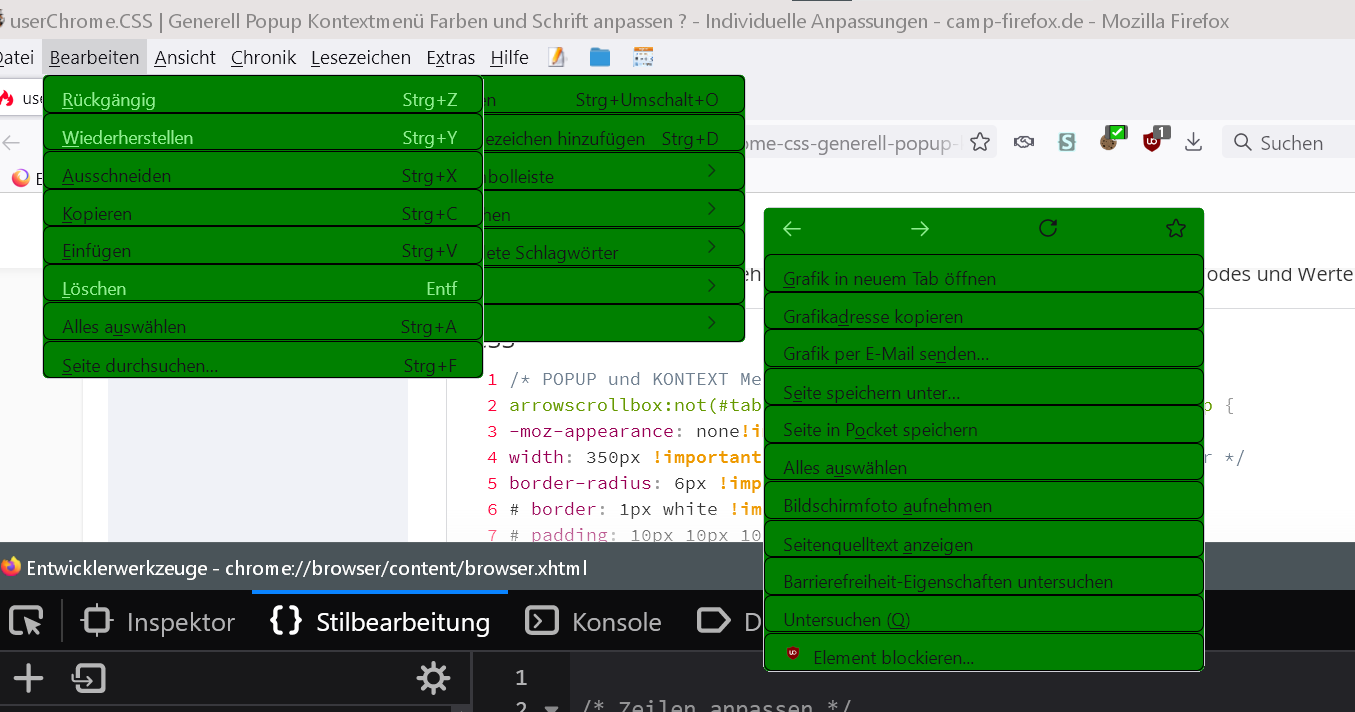Switch to the Konsole tab
1355x712 pixels.
point(594,622)
